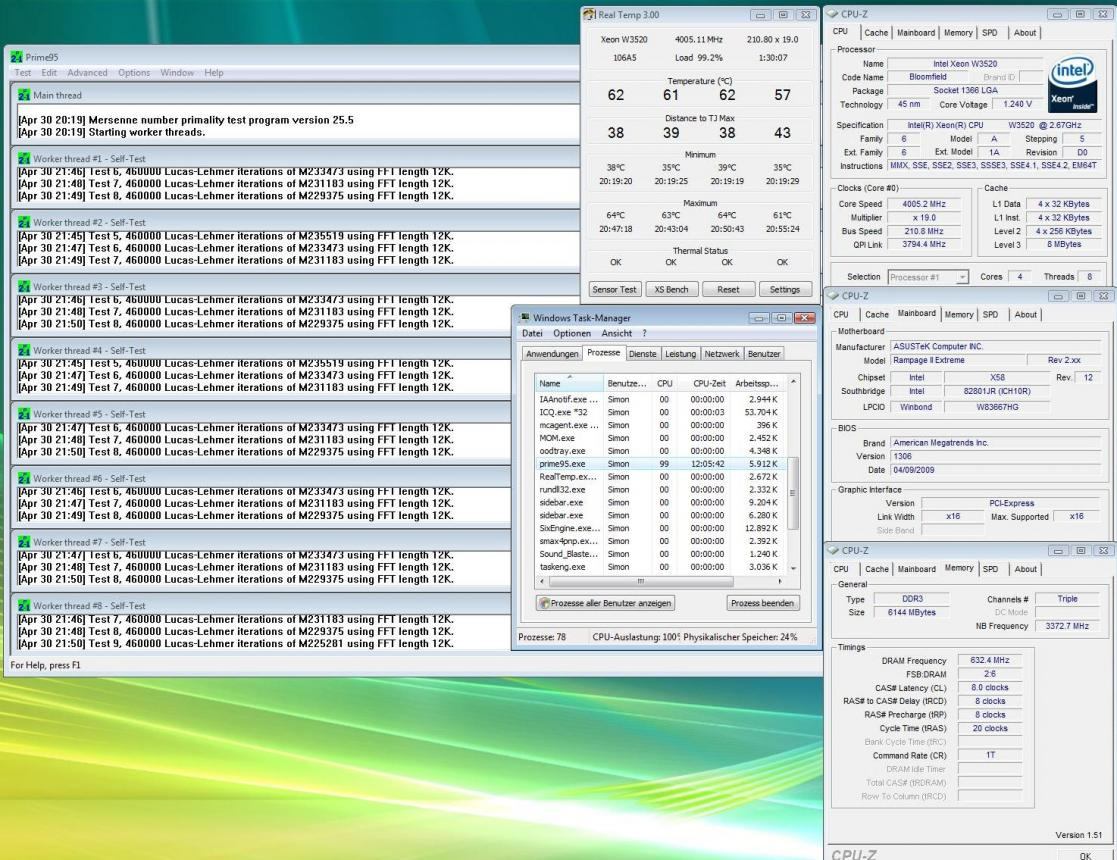
Task: Click Load 99.2% value in Real Temp
Action: (x=698, y=58)
